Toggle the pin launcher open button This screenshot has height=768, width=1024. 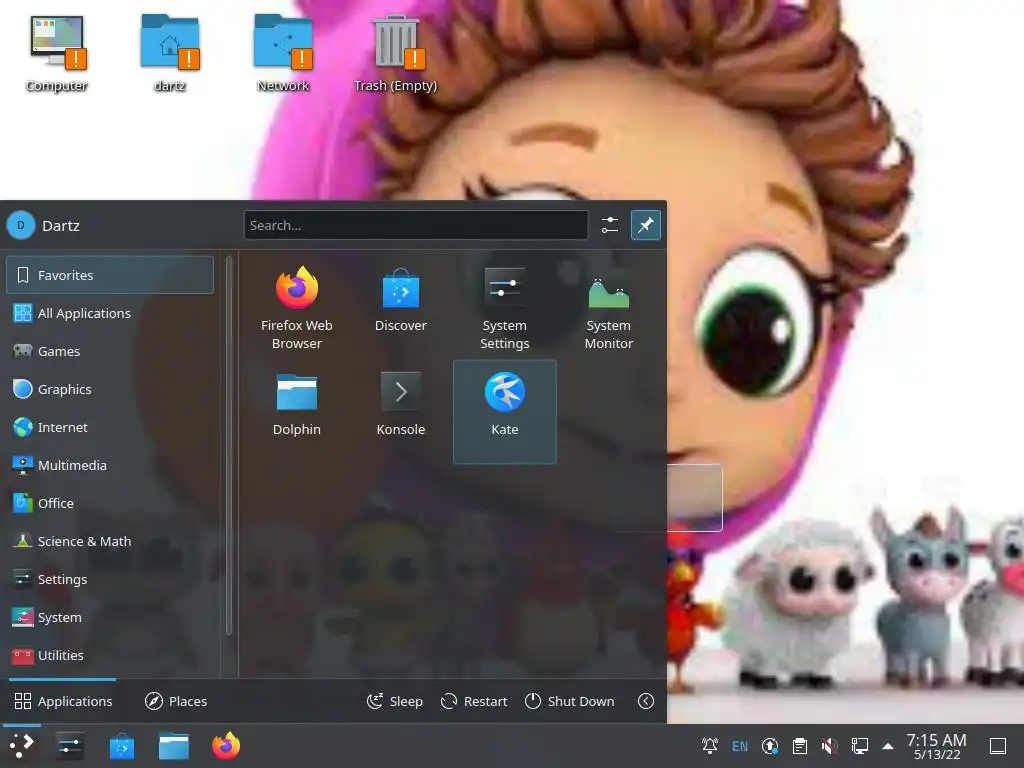pyautogui.click(x=646, y=225)
